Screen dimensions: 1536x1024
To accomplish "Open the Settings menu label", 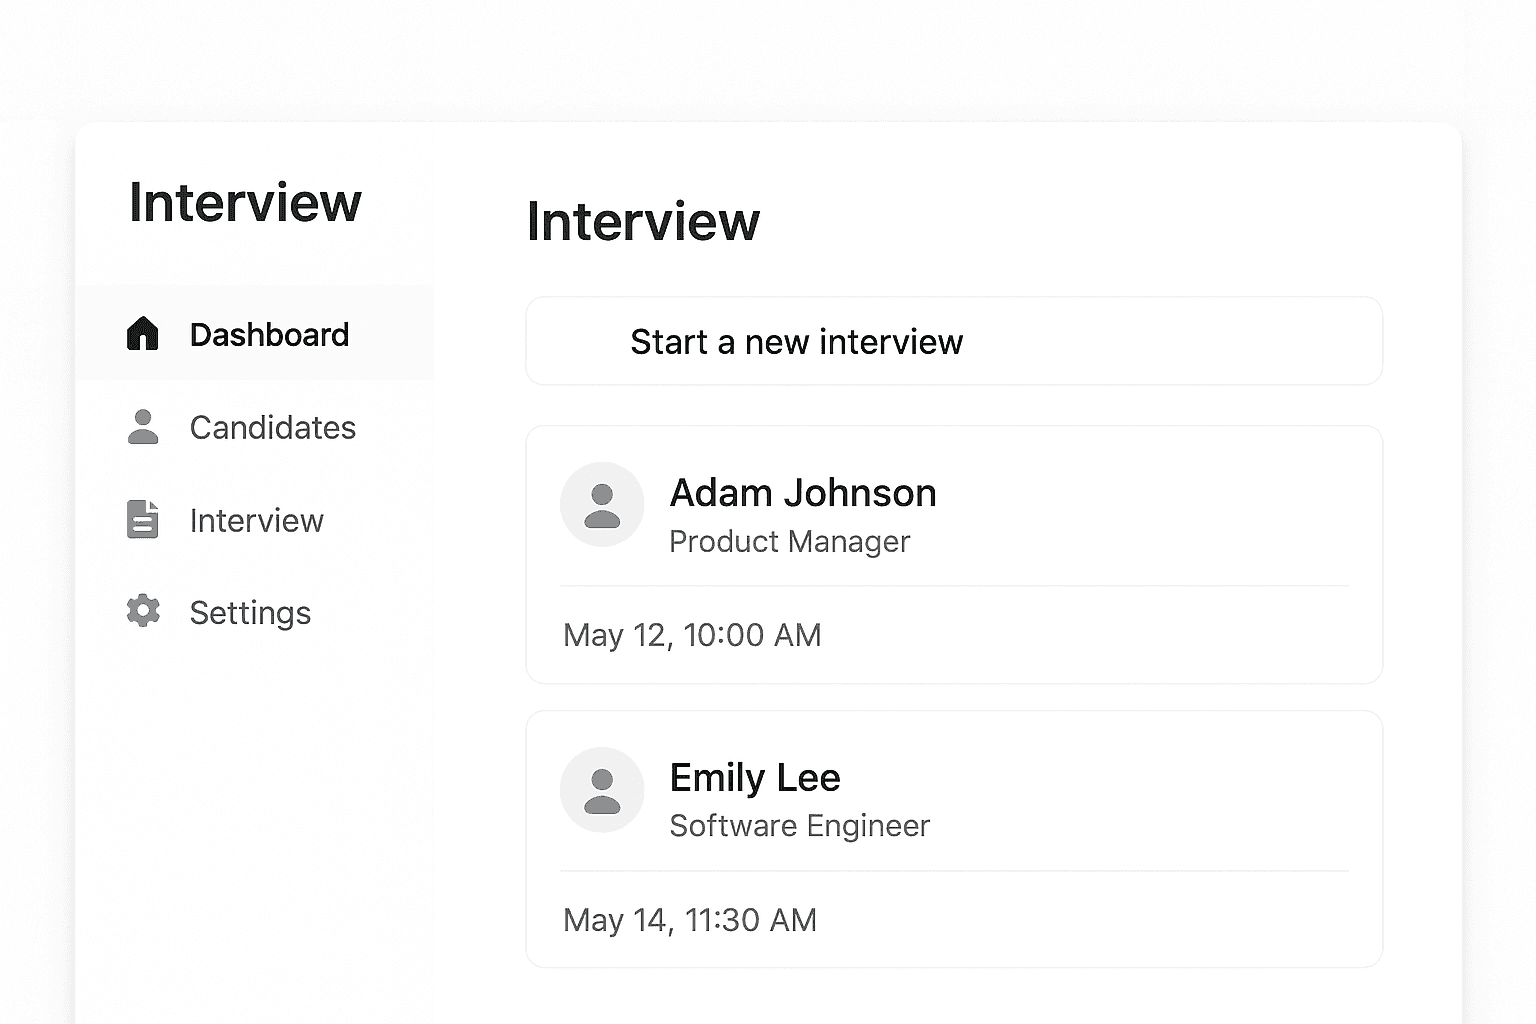I will click(250, 613).
